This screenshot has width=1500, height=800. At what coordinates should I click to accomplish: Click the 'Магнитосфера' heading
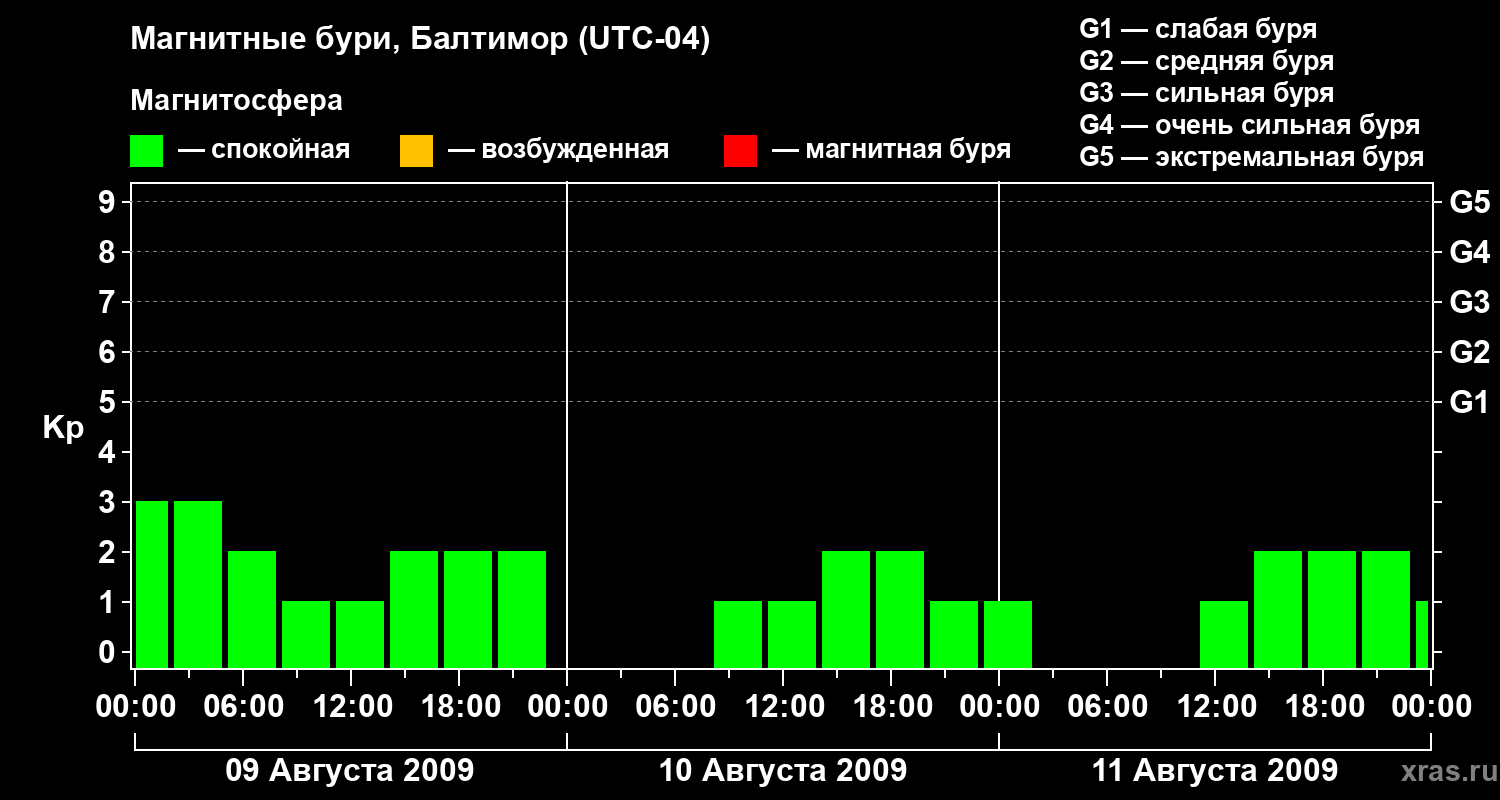(x=237, y=101)
